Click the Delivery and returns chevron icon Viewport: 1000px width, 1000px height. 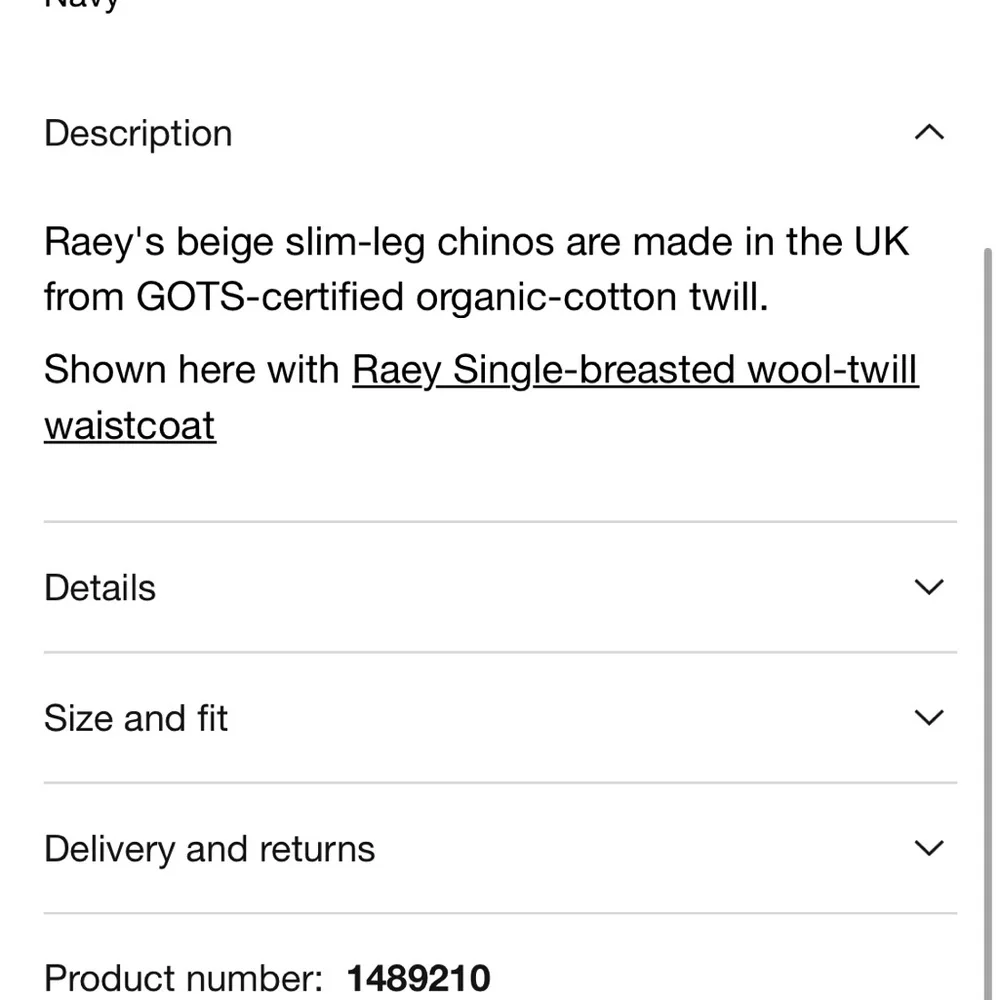pyautogui.click(x=928, y=847)
